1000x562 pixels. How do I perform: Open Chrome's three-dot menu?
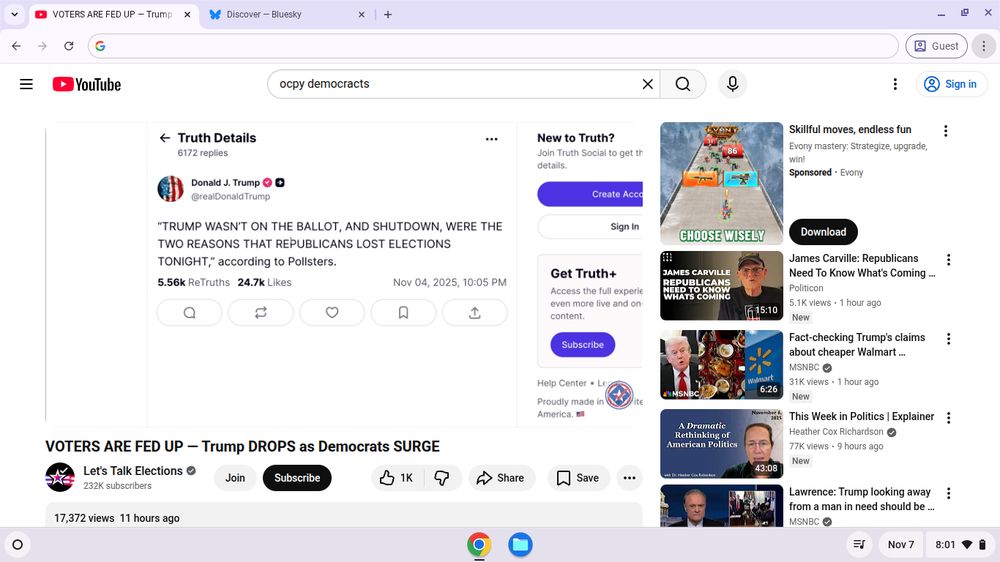tap(983, 46)
